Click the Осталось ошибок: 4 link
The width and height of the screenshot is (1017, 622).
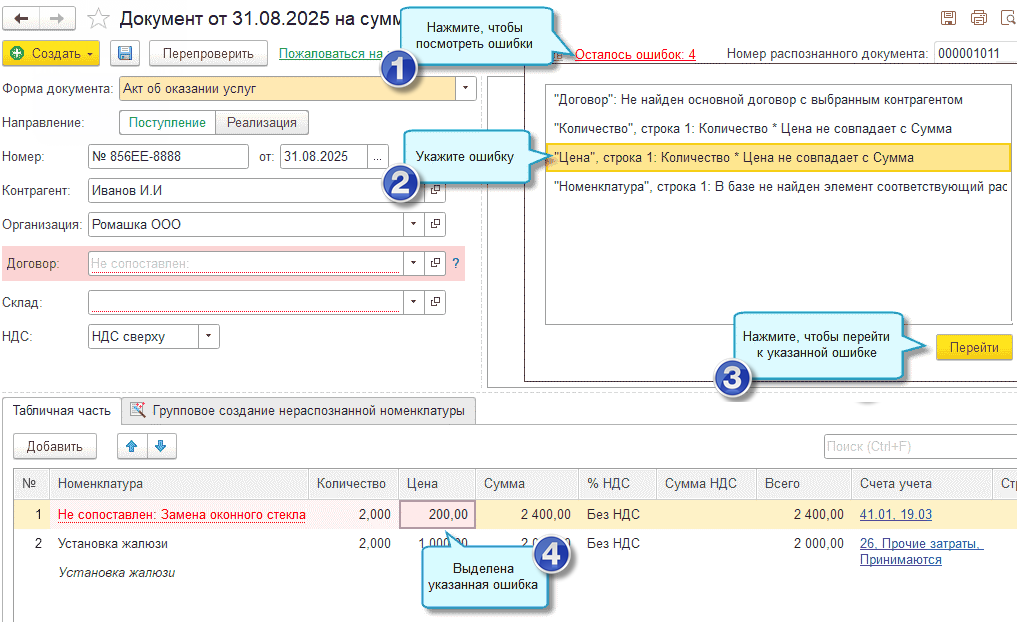coord(635,54)
